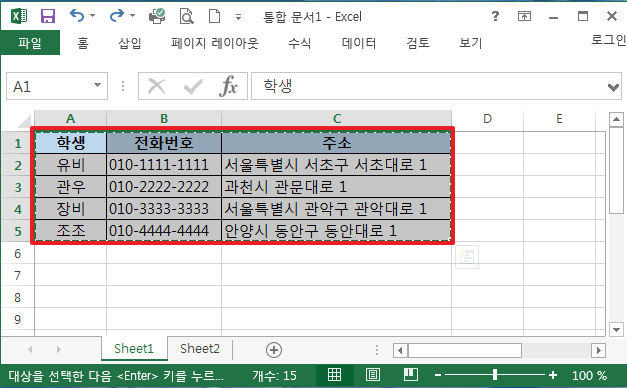Select the cell with name 조조
The image size is (627, 388).
coord(71,231)
